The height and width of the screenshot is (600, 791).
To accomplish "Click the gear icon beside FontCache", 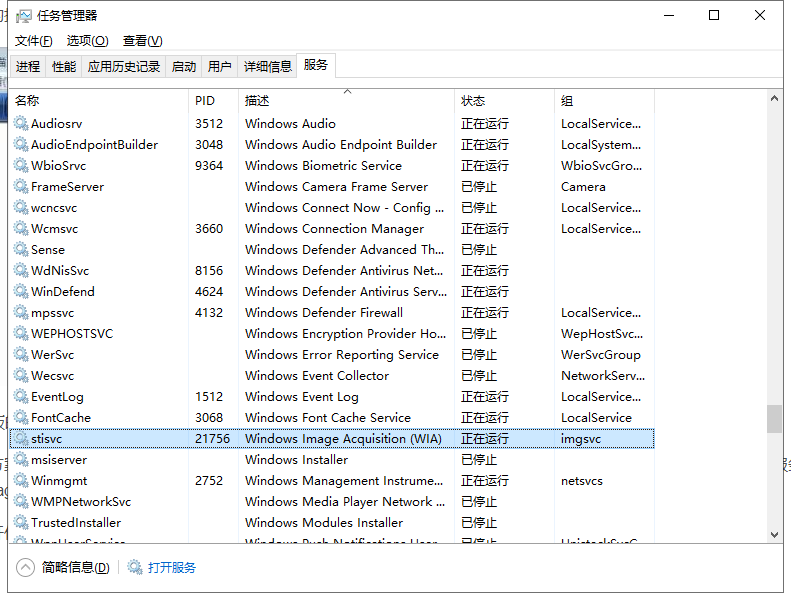I will click(x=21, y=417).
